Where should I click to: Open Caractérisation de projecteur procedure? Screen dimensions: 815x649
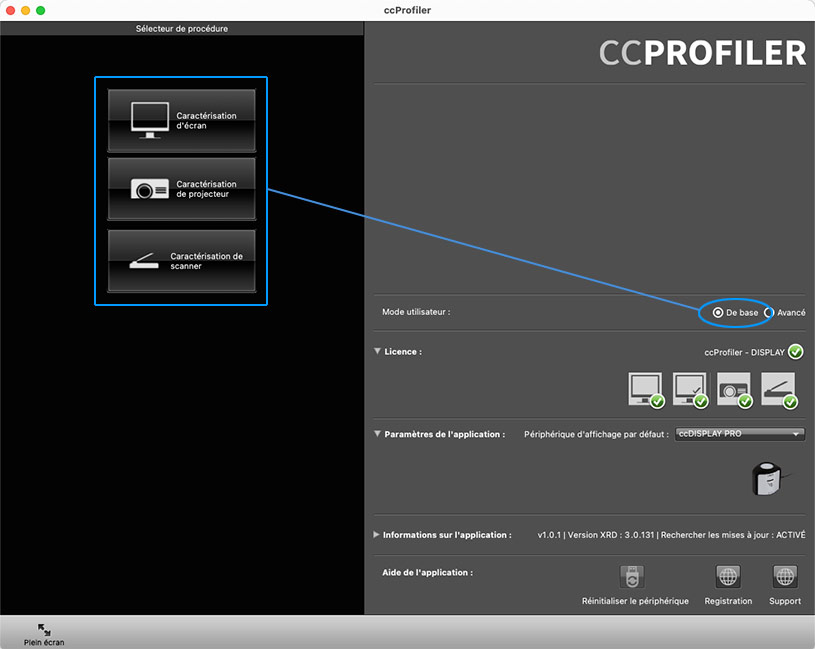point(181,189)
